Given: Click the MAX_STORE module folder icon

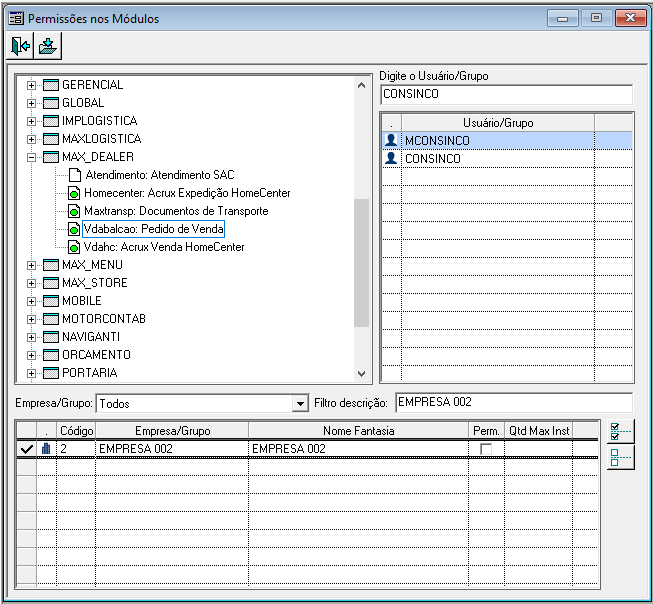Looking at the screenshot, I should [x=51, y=283].
